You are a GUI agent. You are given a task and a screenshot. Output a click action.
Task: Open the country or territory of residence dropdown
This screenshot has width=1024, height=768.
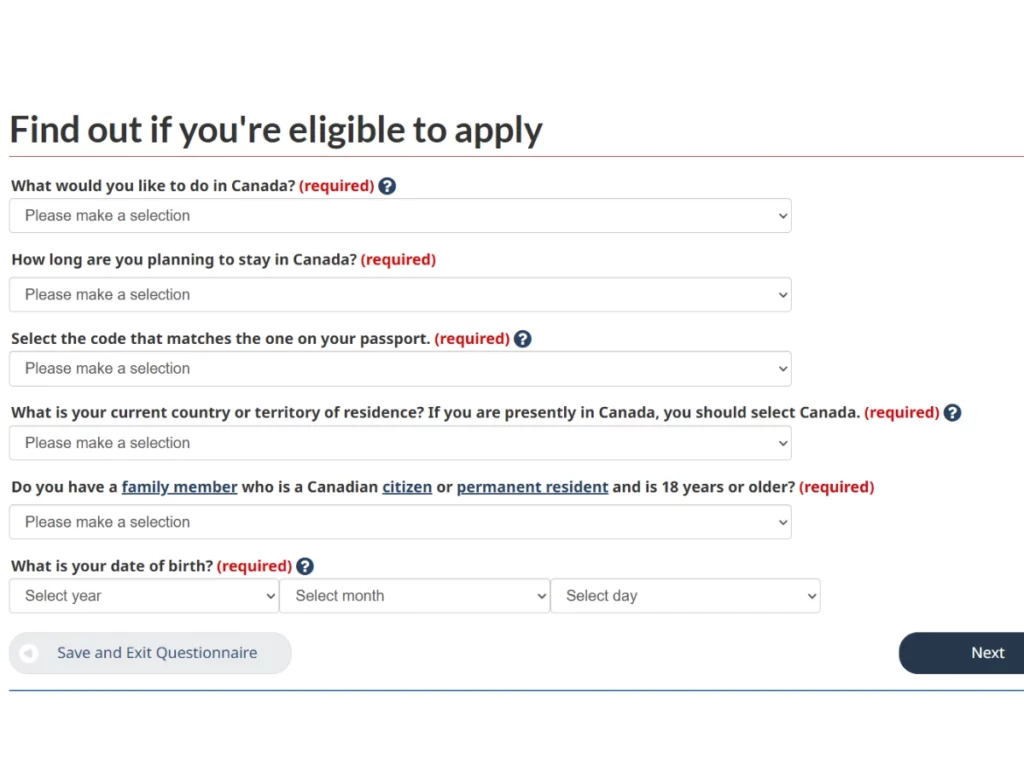pyautogui.click(x=400, y=443)
